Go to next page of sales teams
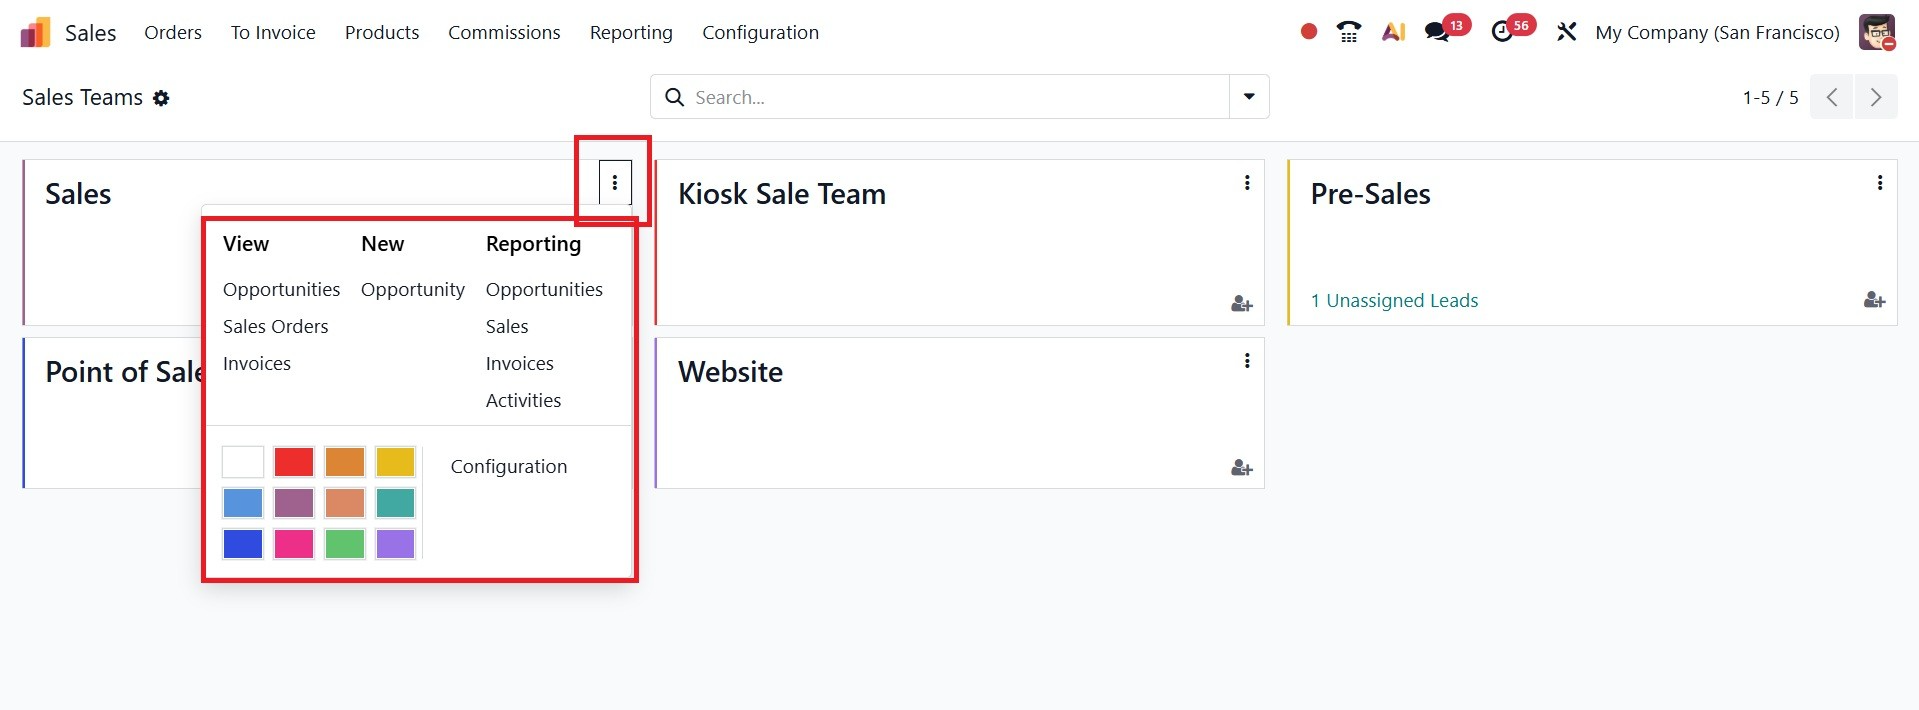The height and width of the screenshot is (710, 1919). (x=1875, y=97)
